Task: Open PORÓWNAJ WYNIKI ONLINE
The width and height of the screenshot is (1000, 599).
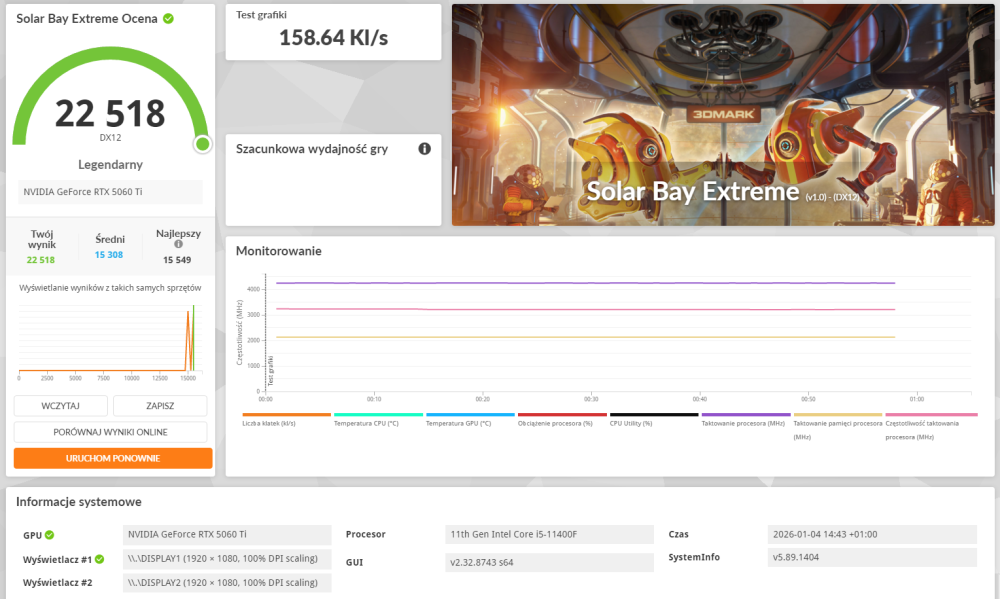Action: (x=110, y=432)
